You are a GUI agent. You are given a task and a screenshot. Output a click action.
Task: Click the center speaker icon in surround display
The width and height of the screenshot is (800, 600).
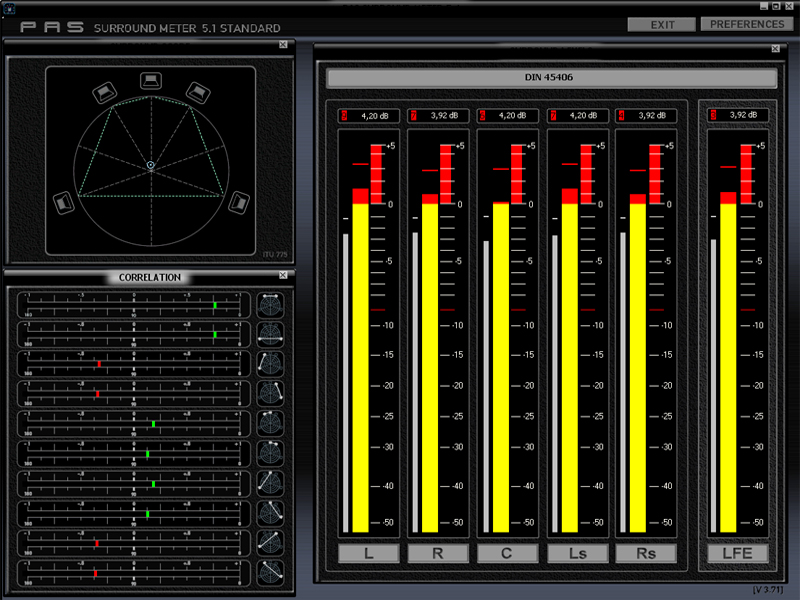point(150,80)
